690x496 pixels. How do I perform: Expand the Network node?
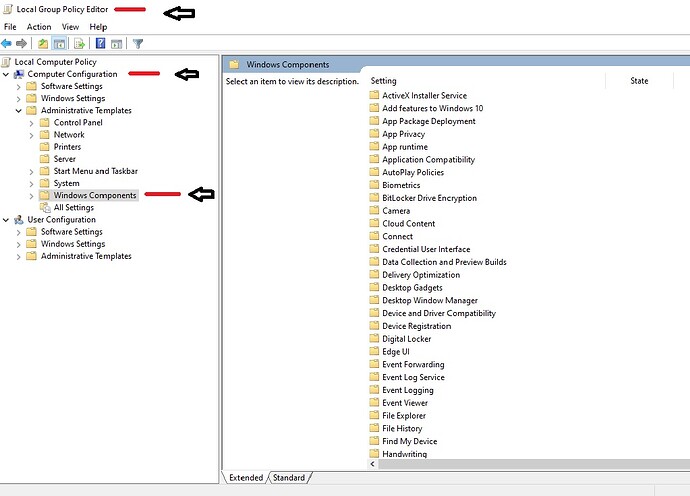click(x=31, y=135)
